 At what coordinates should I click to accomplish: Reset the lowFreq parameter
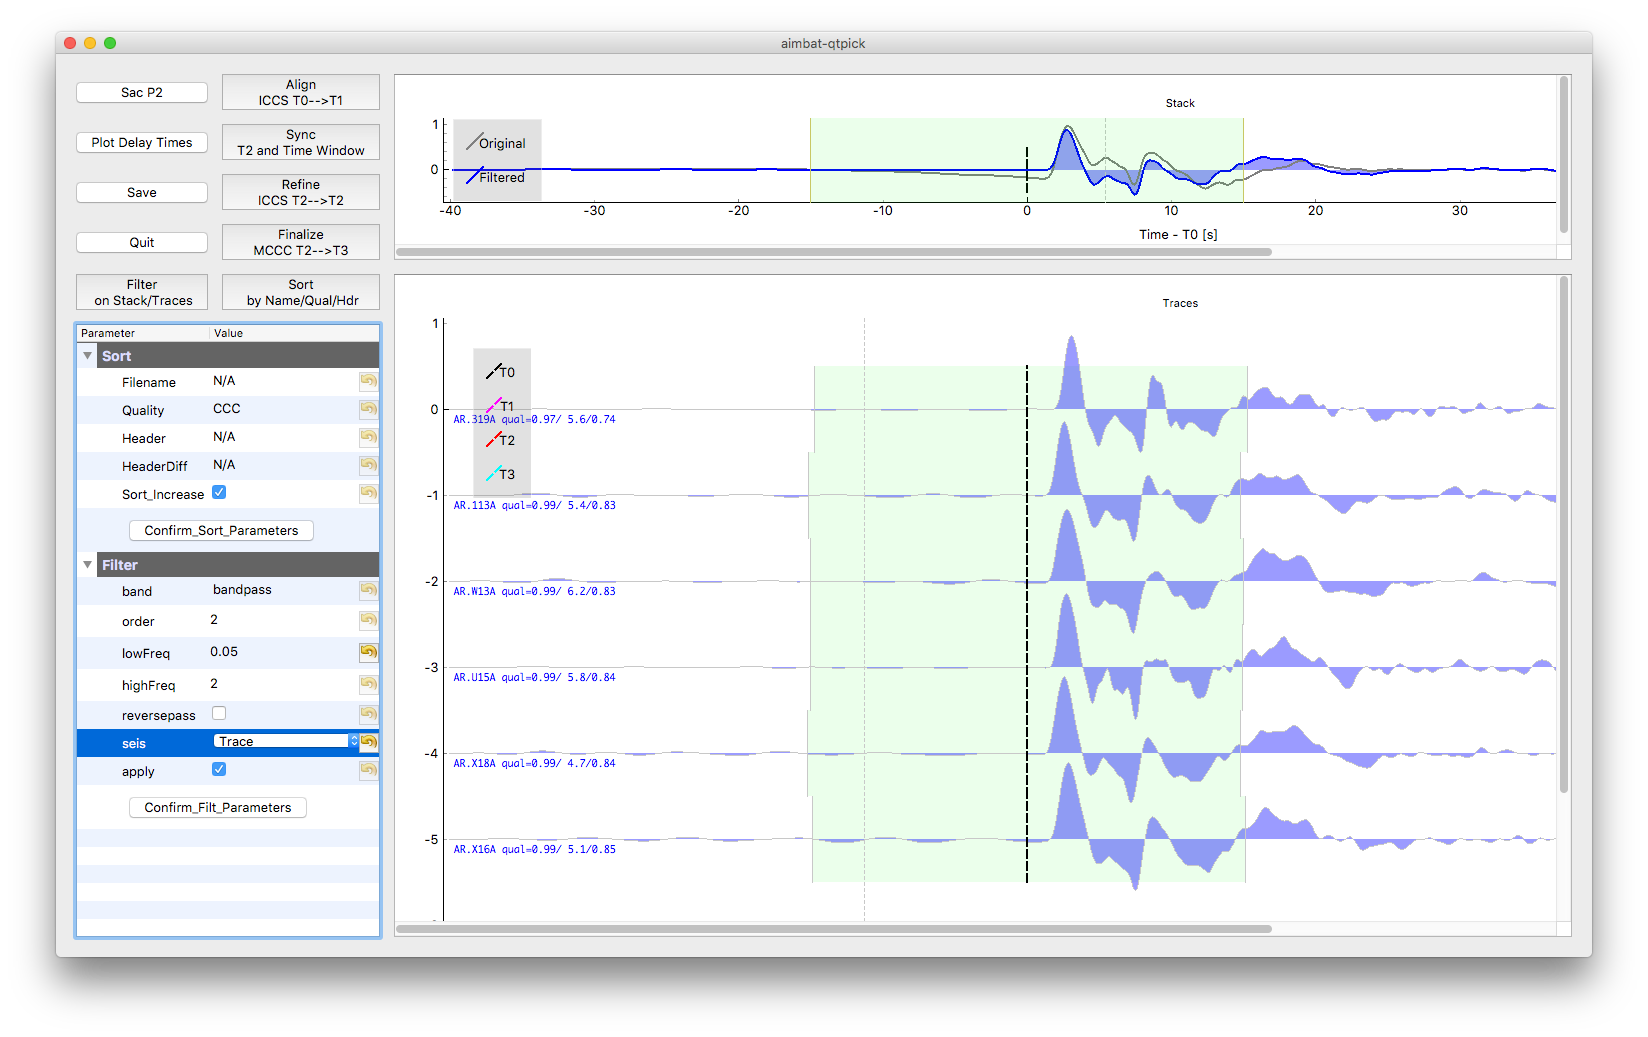(369, 652)
